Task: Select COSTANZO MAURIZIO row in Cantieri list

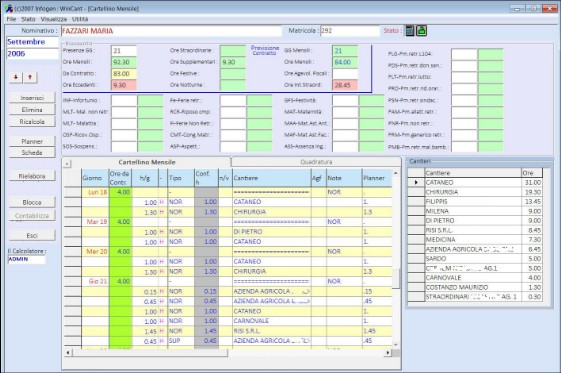Action: pos(475,287)
